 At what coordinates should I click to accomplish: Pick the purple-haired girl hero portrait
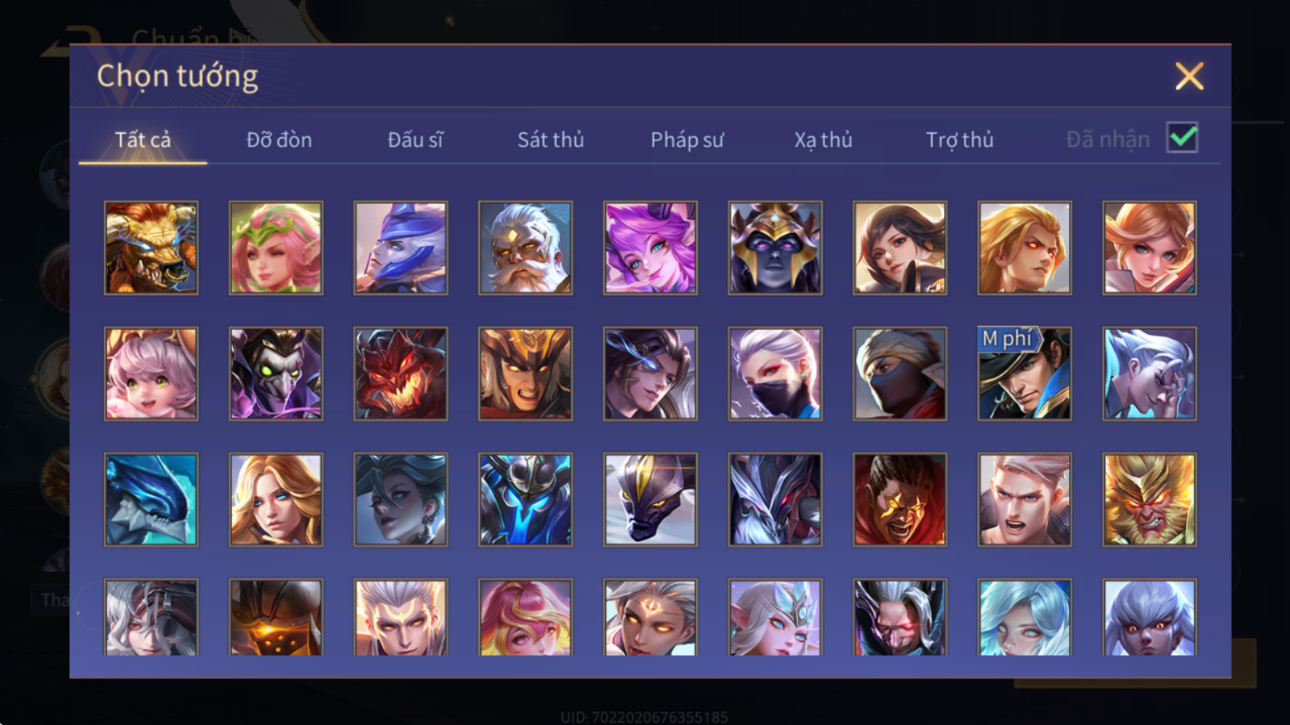650,248
